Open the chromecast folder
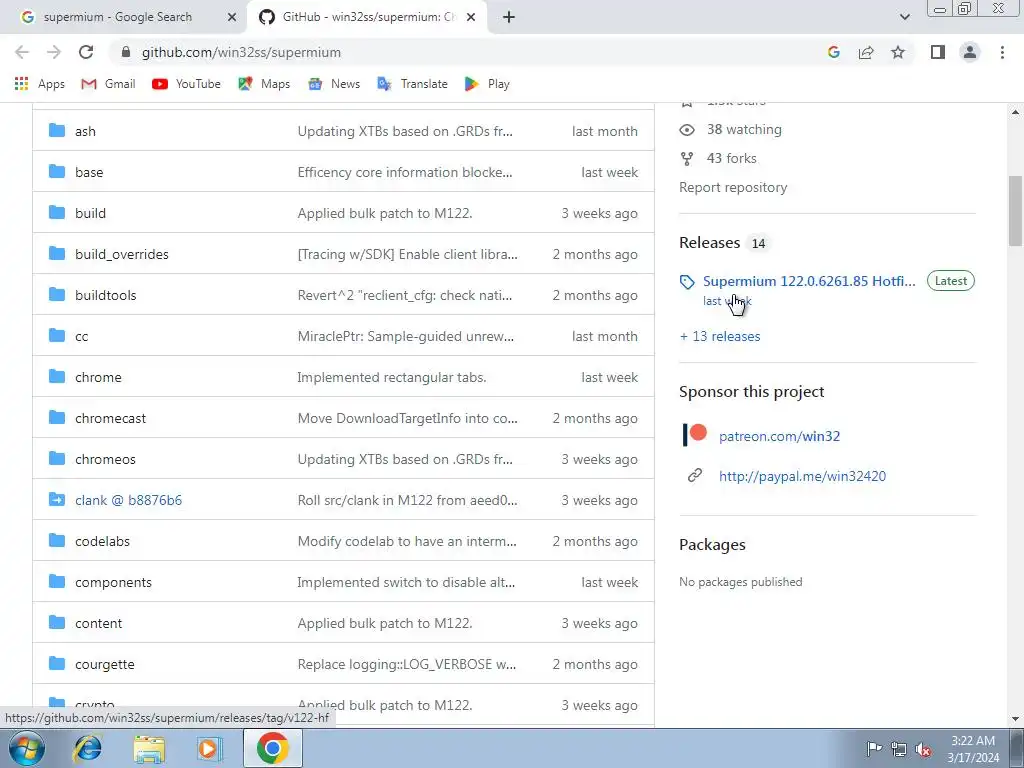The height and width of the screenshot is (768, 1024). 110,419
